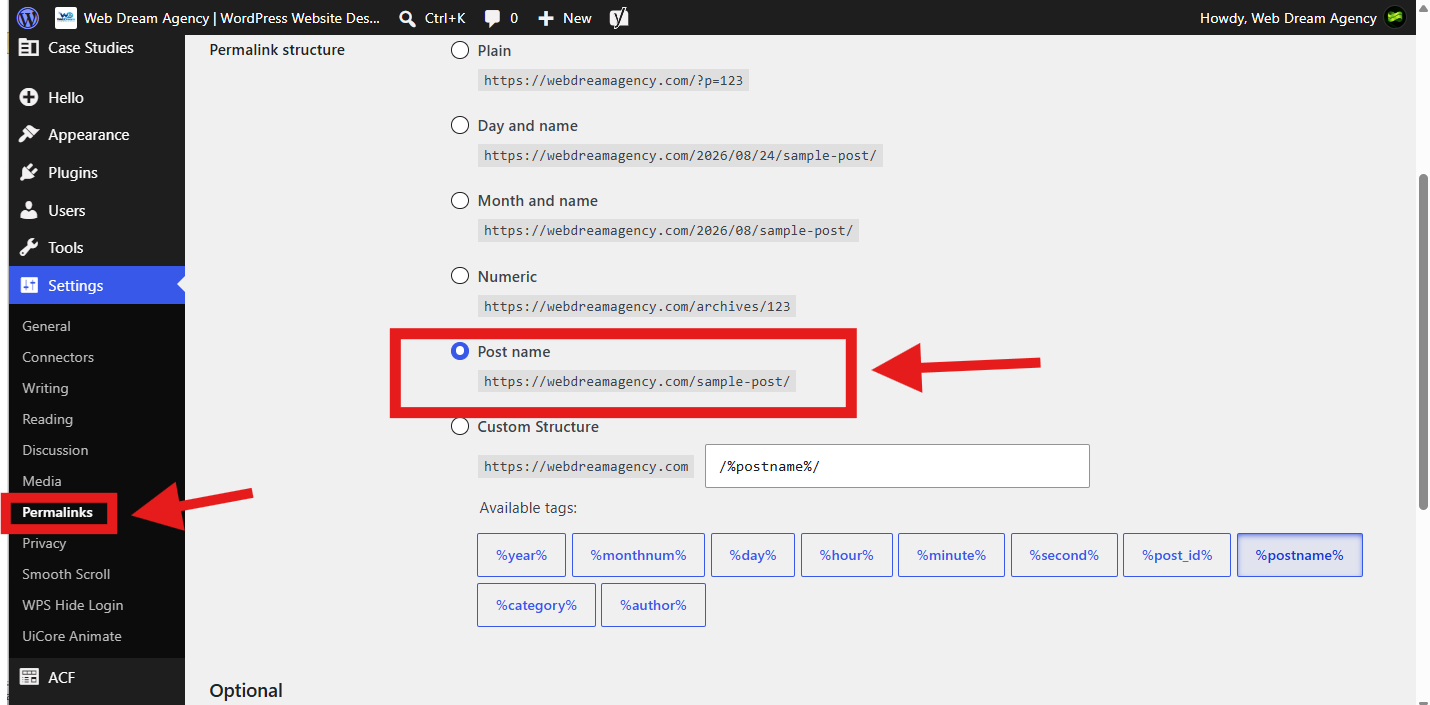Insert the %hour% tag

[x=846, y=555]
